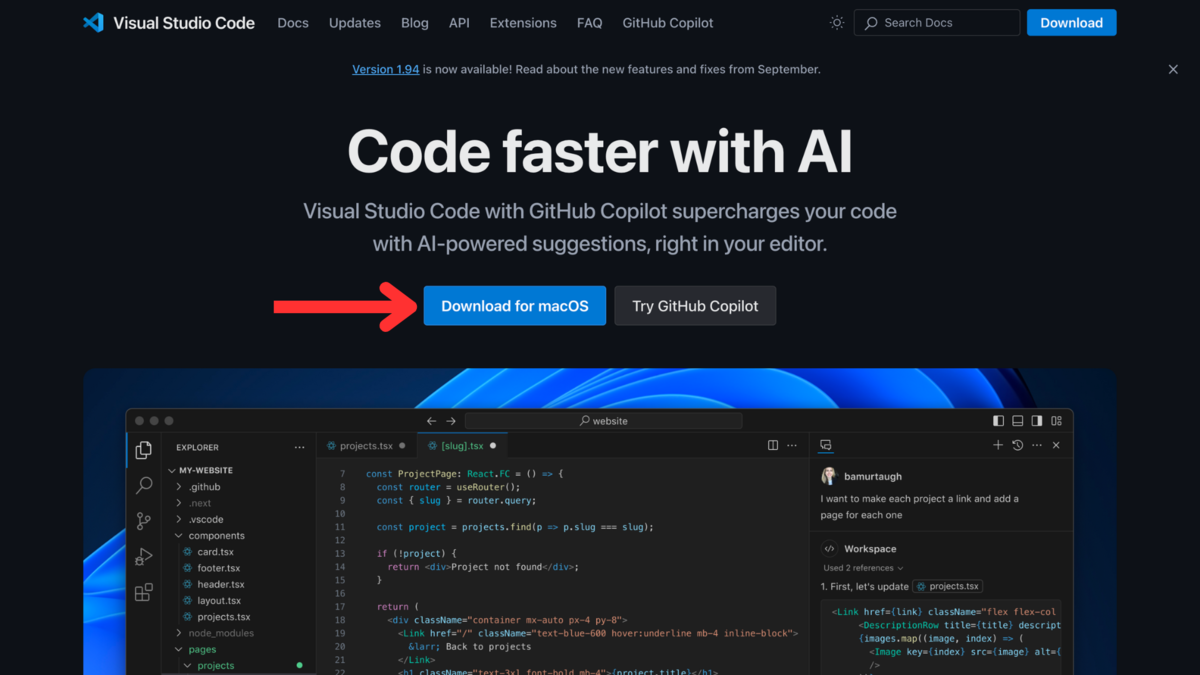Click the projects.tsx file chip in chat

coord(949,586)
